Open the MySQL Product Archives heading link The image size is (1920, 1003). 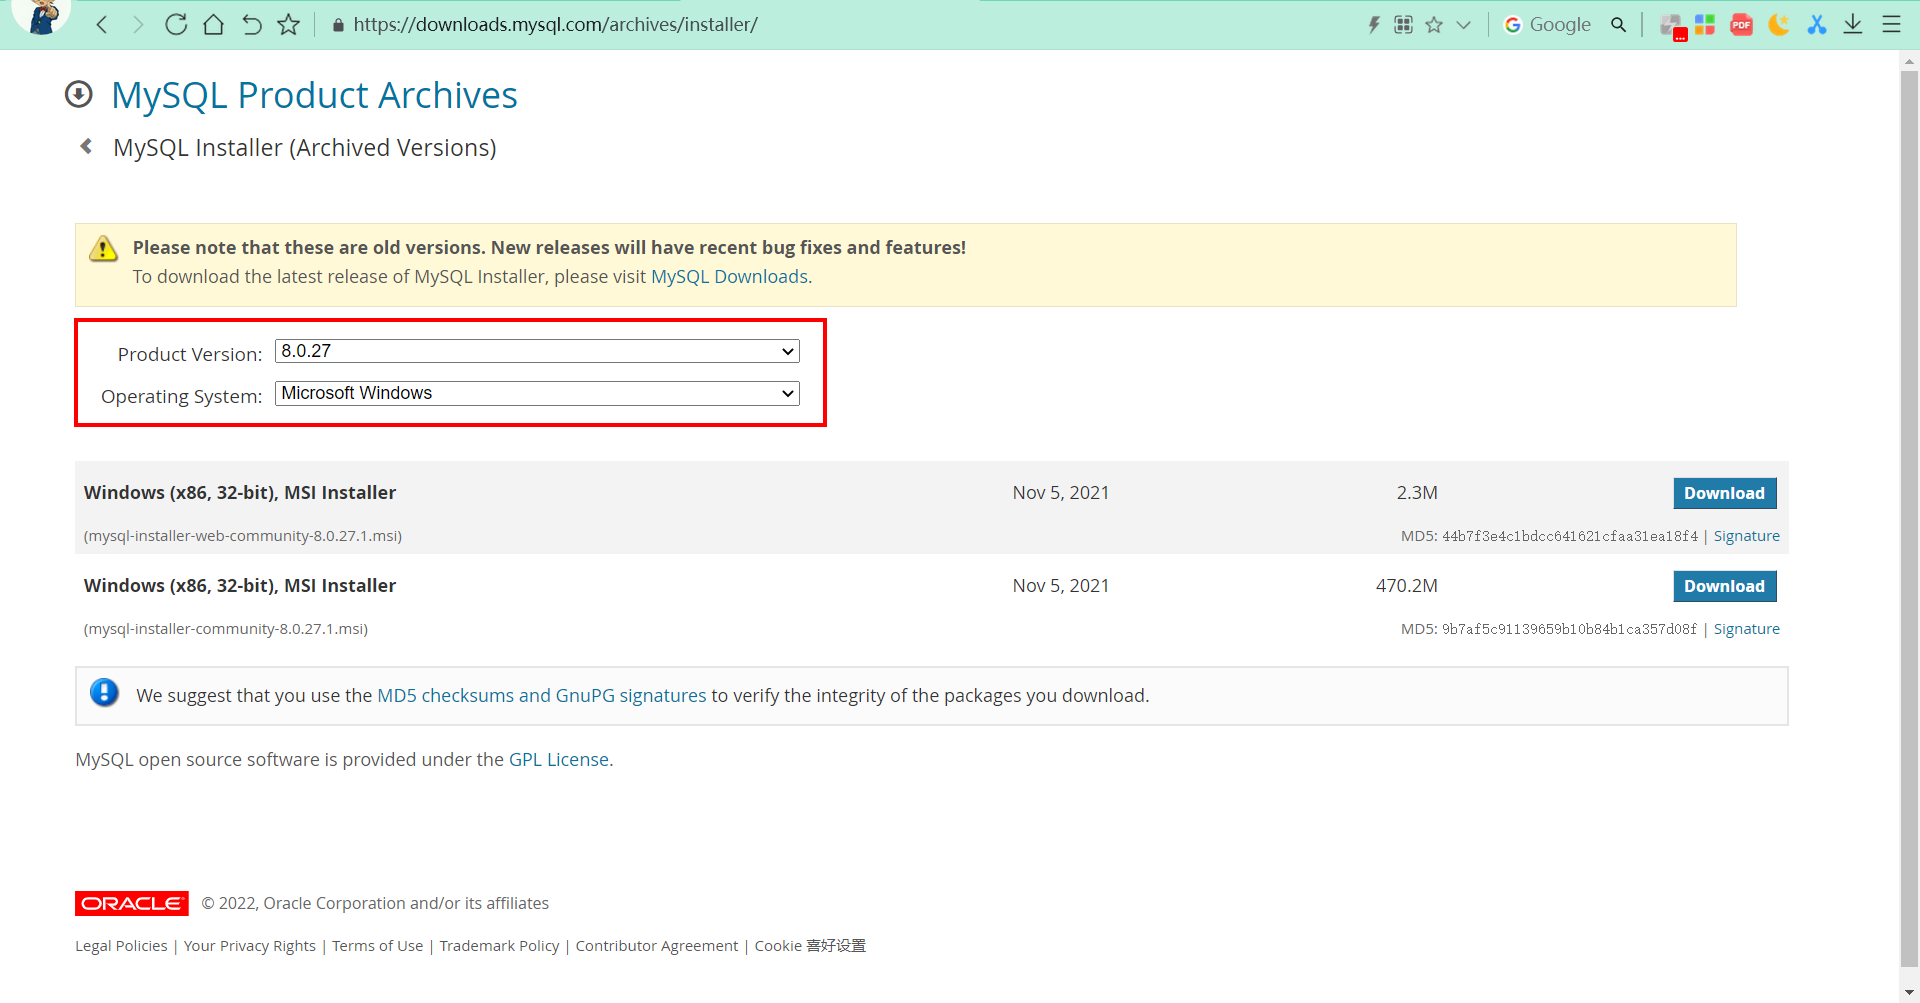[x=314, y=95]
